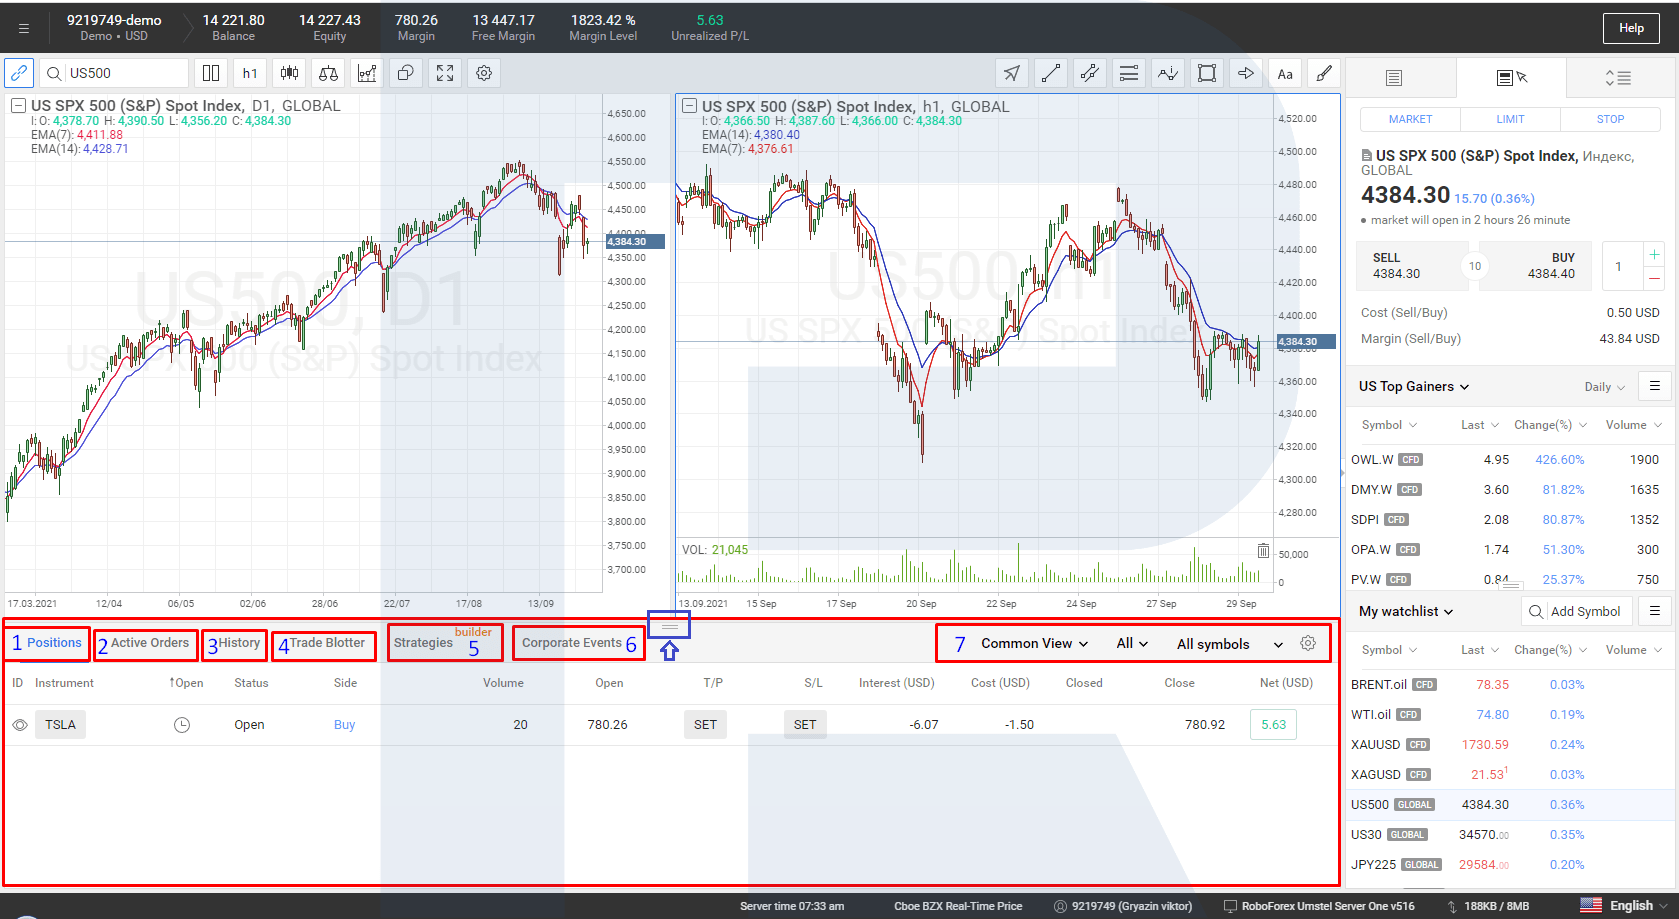Click BUY at 4384.40
Image resolution: width=1679 pixels, height=919 pixels.
click(1536, 266)
